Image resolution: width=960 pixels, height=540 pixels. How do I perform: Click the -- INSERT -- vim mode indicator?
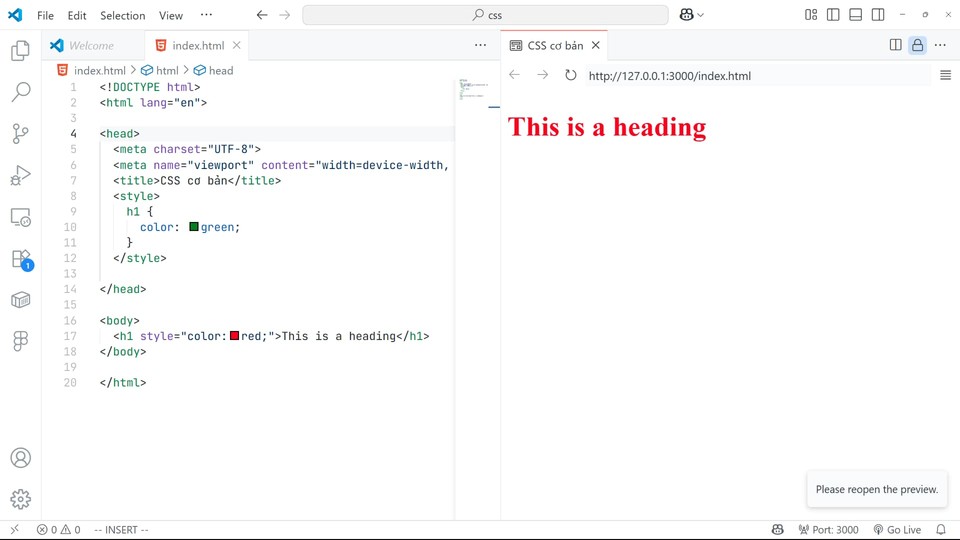click(121, 530)
